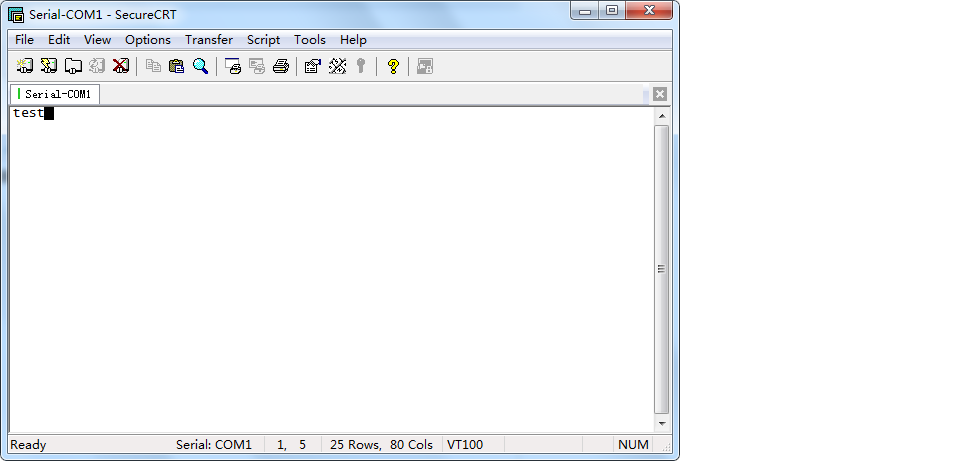969x461 pixels.
Task: Click scrollbar down arrow in terminal
Action: 662,423
